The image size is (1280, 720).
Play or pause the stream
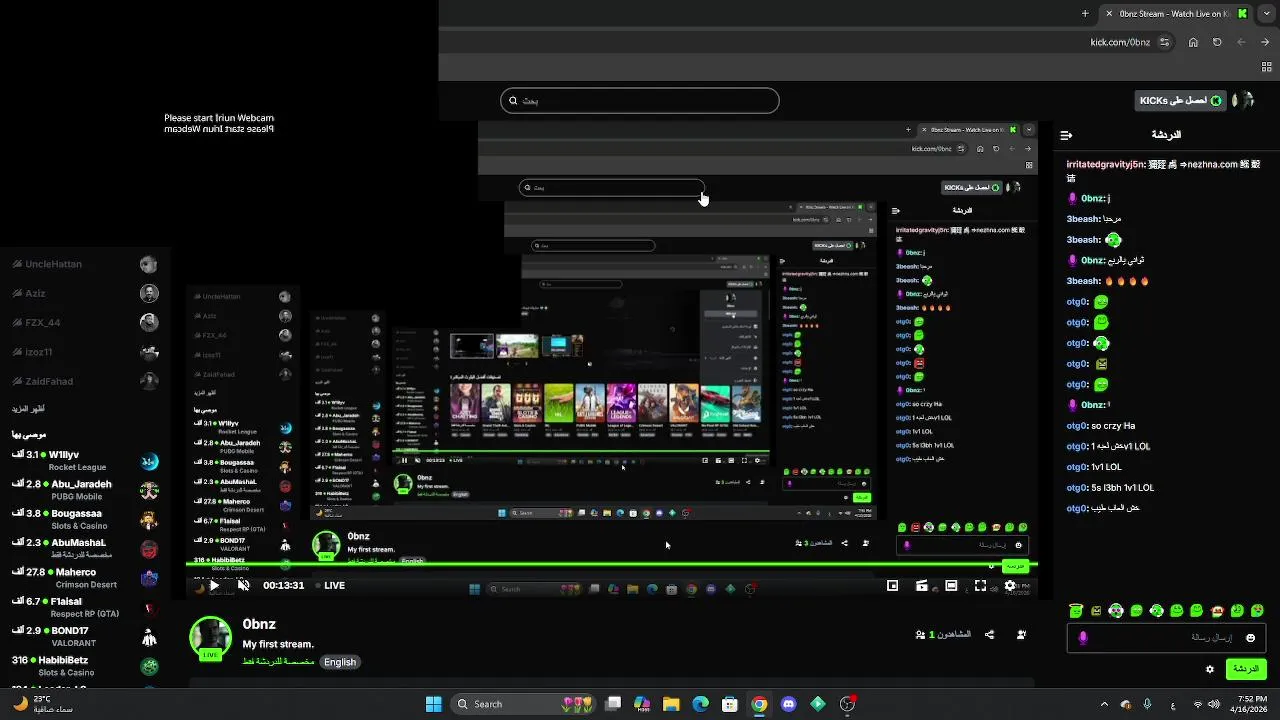[213, 585]
